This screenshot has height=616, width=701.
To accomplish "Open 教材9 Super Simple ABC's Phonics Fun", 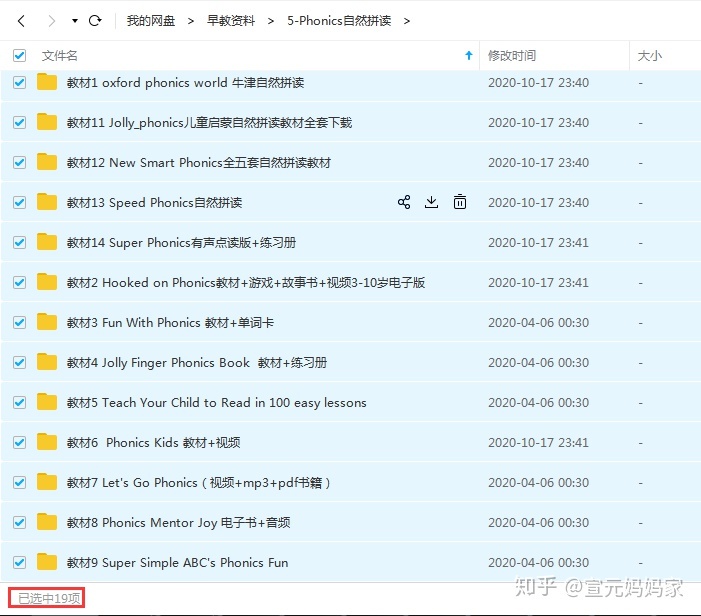I will 177,563.
